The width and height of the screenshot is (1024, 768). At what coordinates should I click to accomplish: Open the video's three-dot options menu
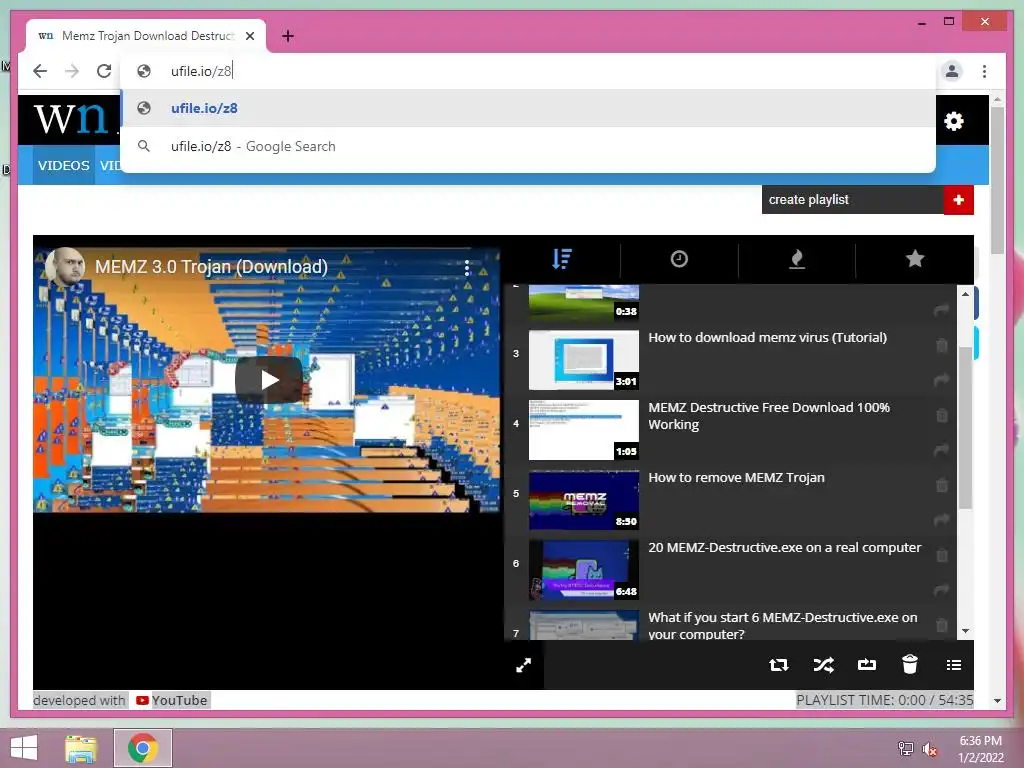467,267
